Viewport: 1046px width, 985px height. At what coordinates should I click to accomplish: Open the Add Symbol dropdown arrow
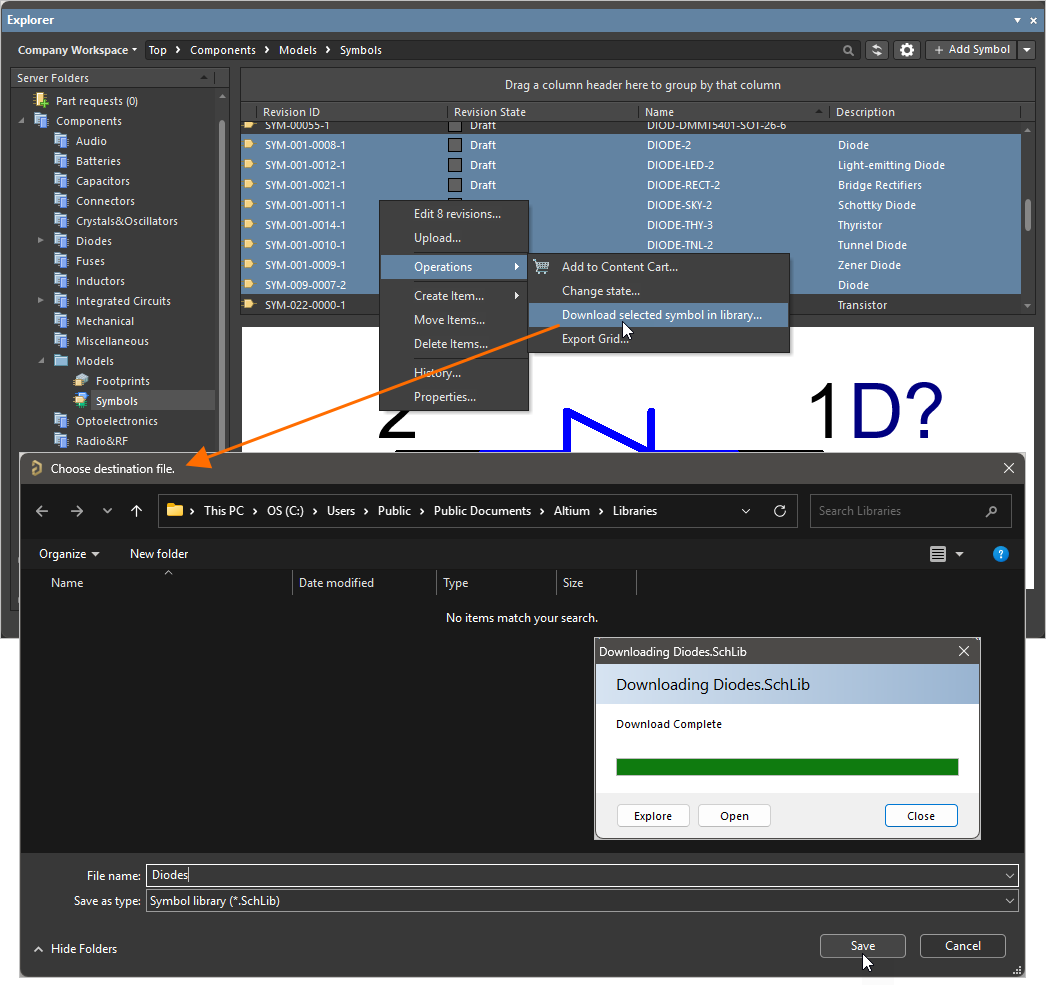(x=1027, y=50)
